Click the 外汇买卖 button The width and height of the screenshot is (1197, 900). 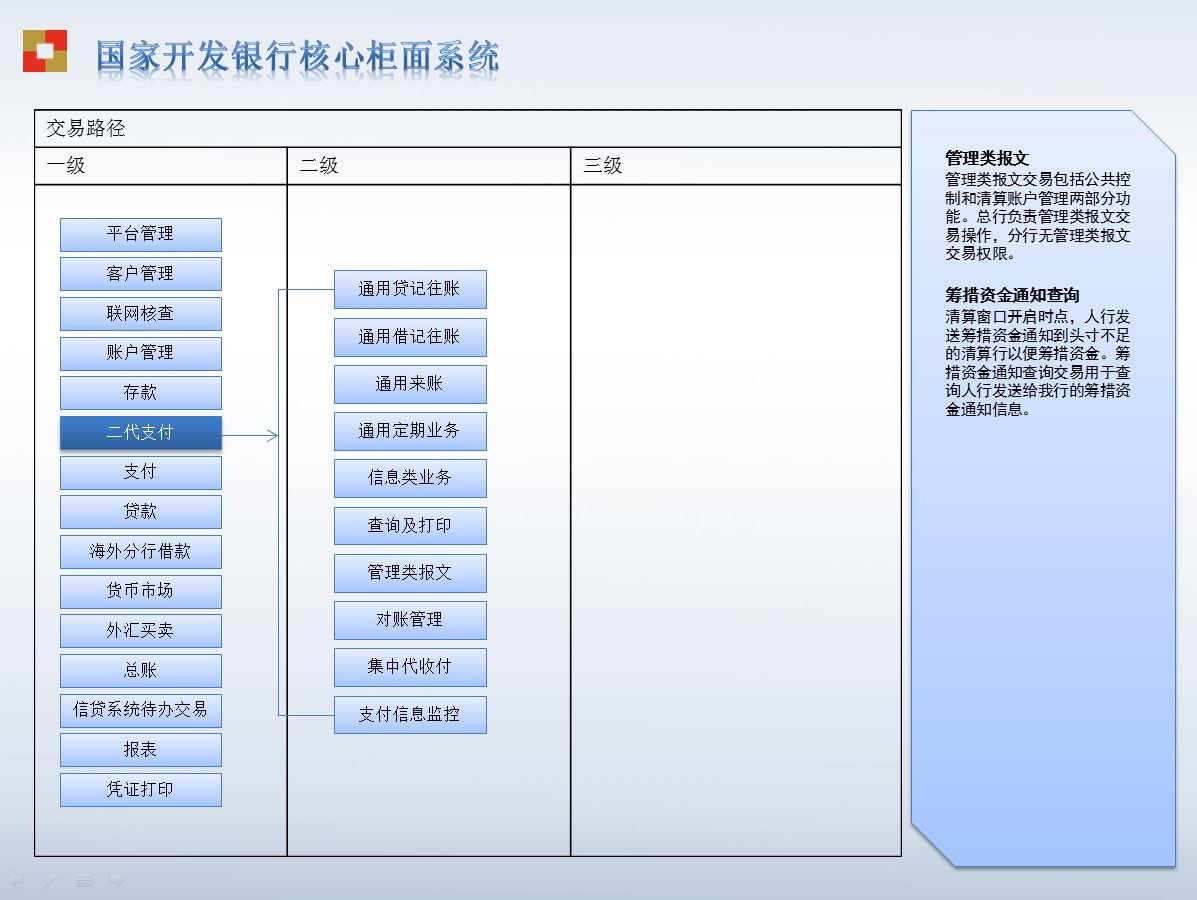[140, 631]
